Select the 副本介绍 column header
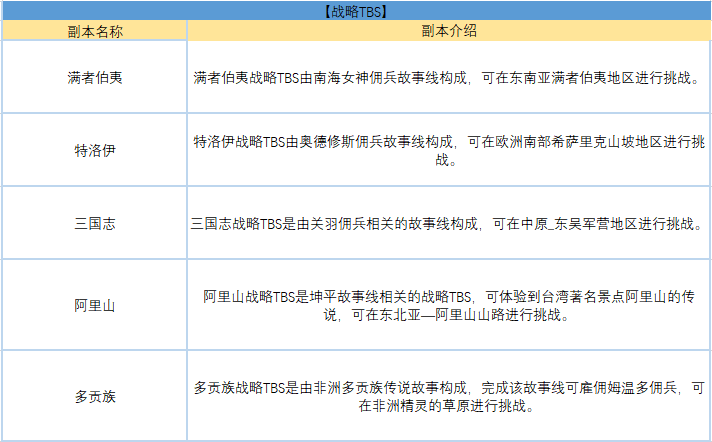The height and width of the screenshot is (442, 712). pyautogui.click(x=449, y=31)
